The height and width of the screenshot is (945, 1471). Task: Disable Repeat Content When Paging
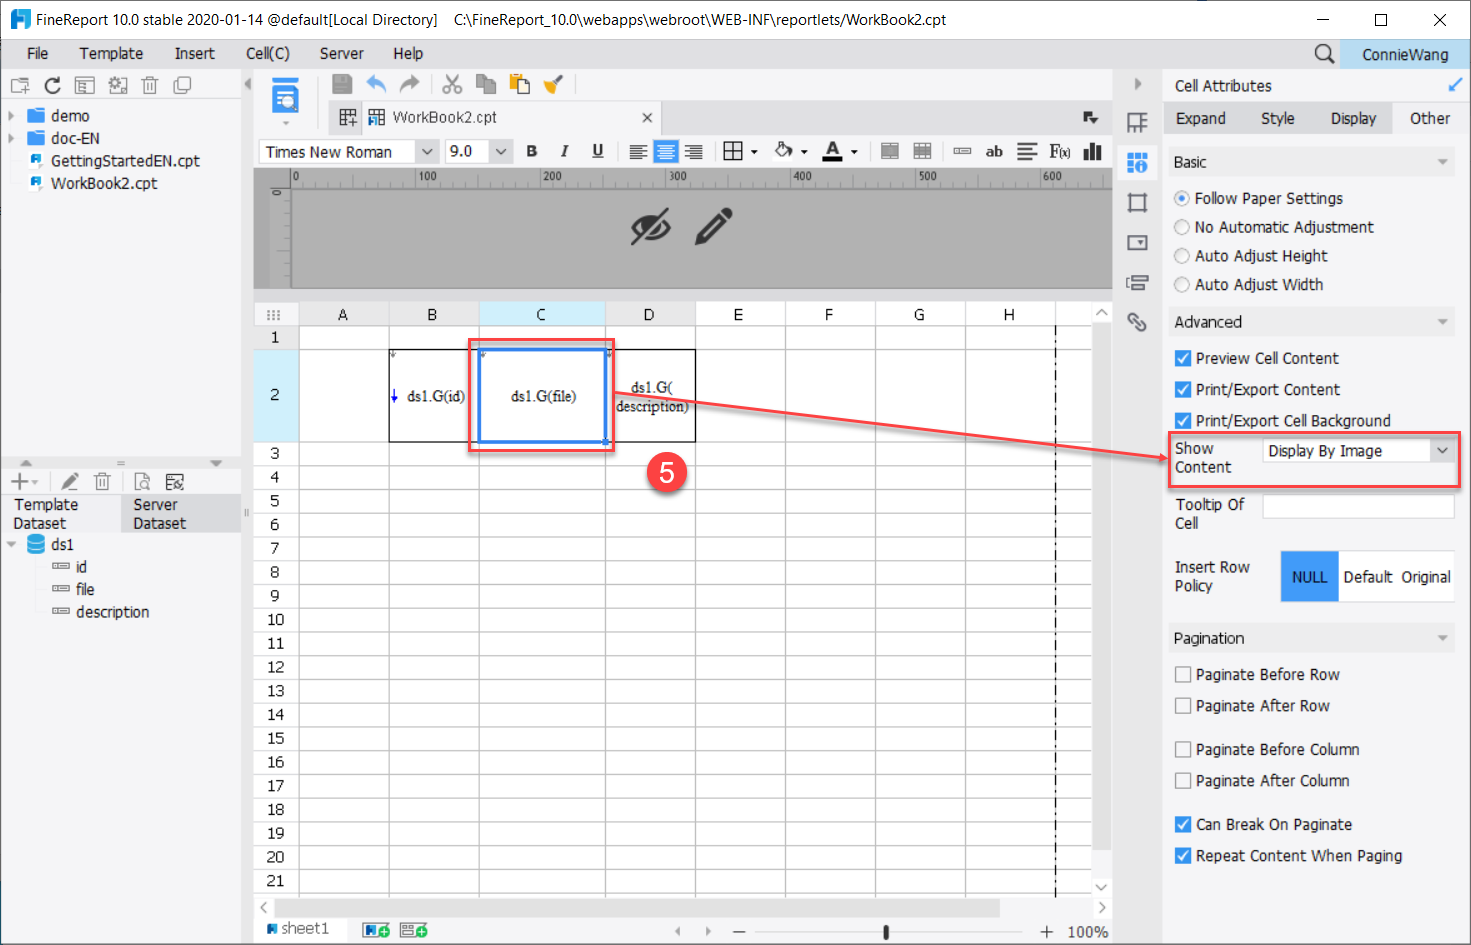(x=1182, y=856)
